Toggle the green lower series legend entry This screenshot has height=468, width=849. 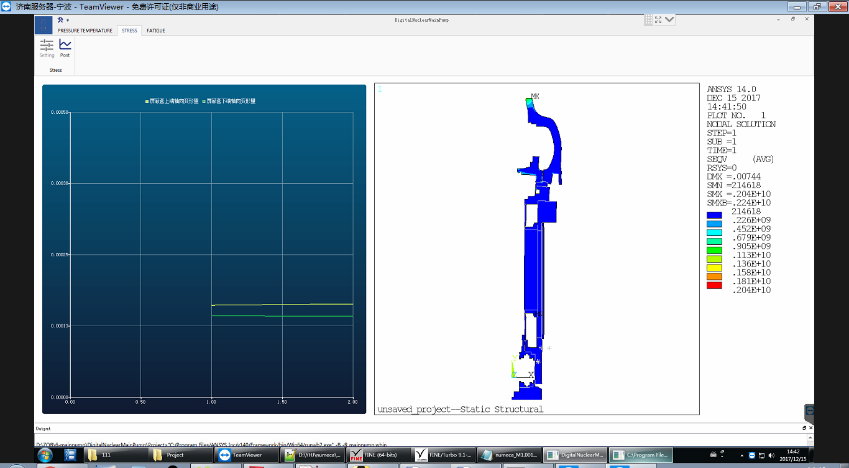click(x=229, y=101)
